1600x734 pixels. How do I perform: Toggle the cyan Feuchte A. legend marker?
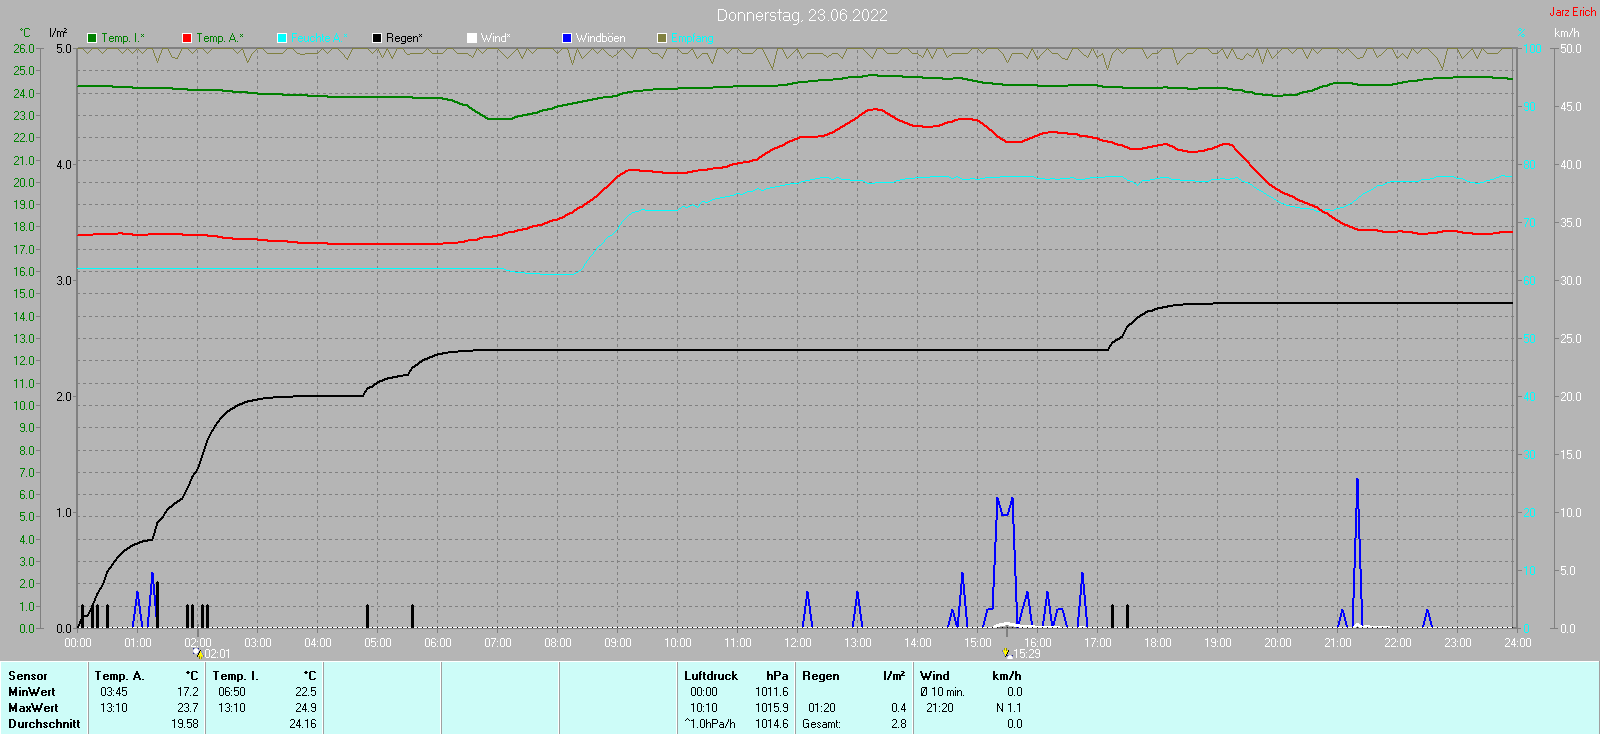pyautogui.click(x=282, y=38)
